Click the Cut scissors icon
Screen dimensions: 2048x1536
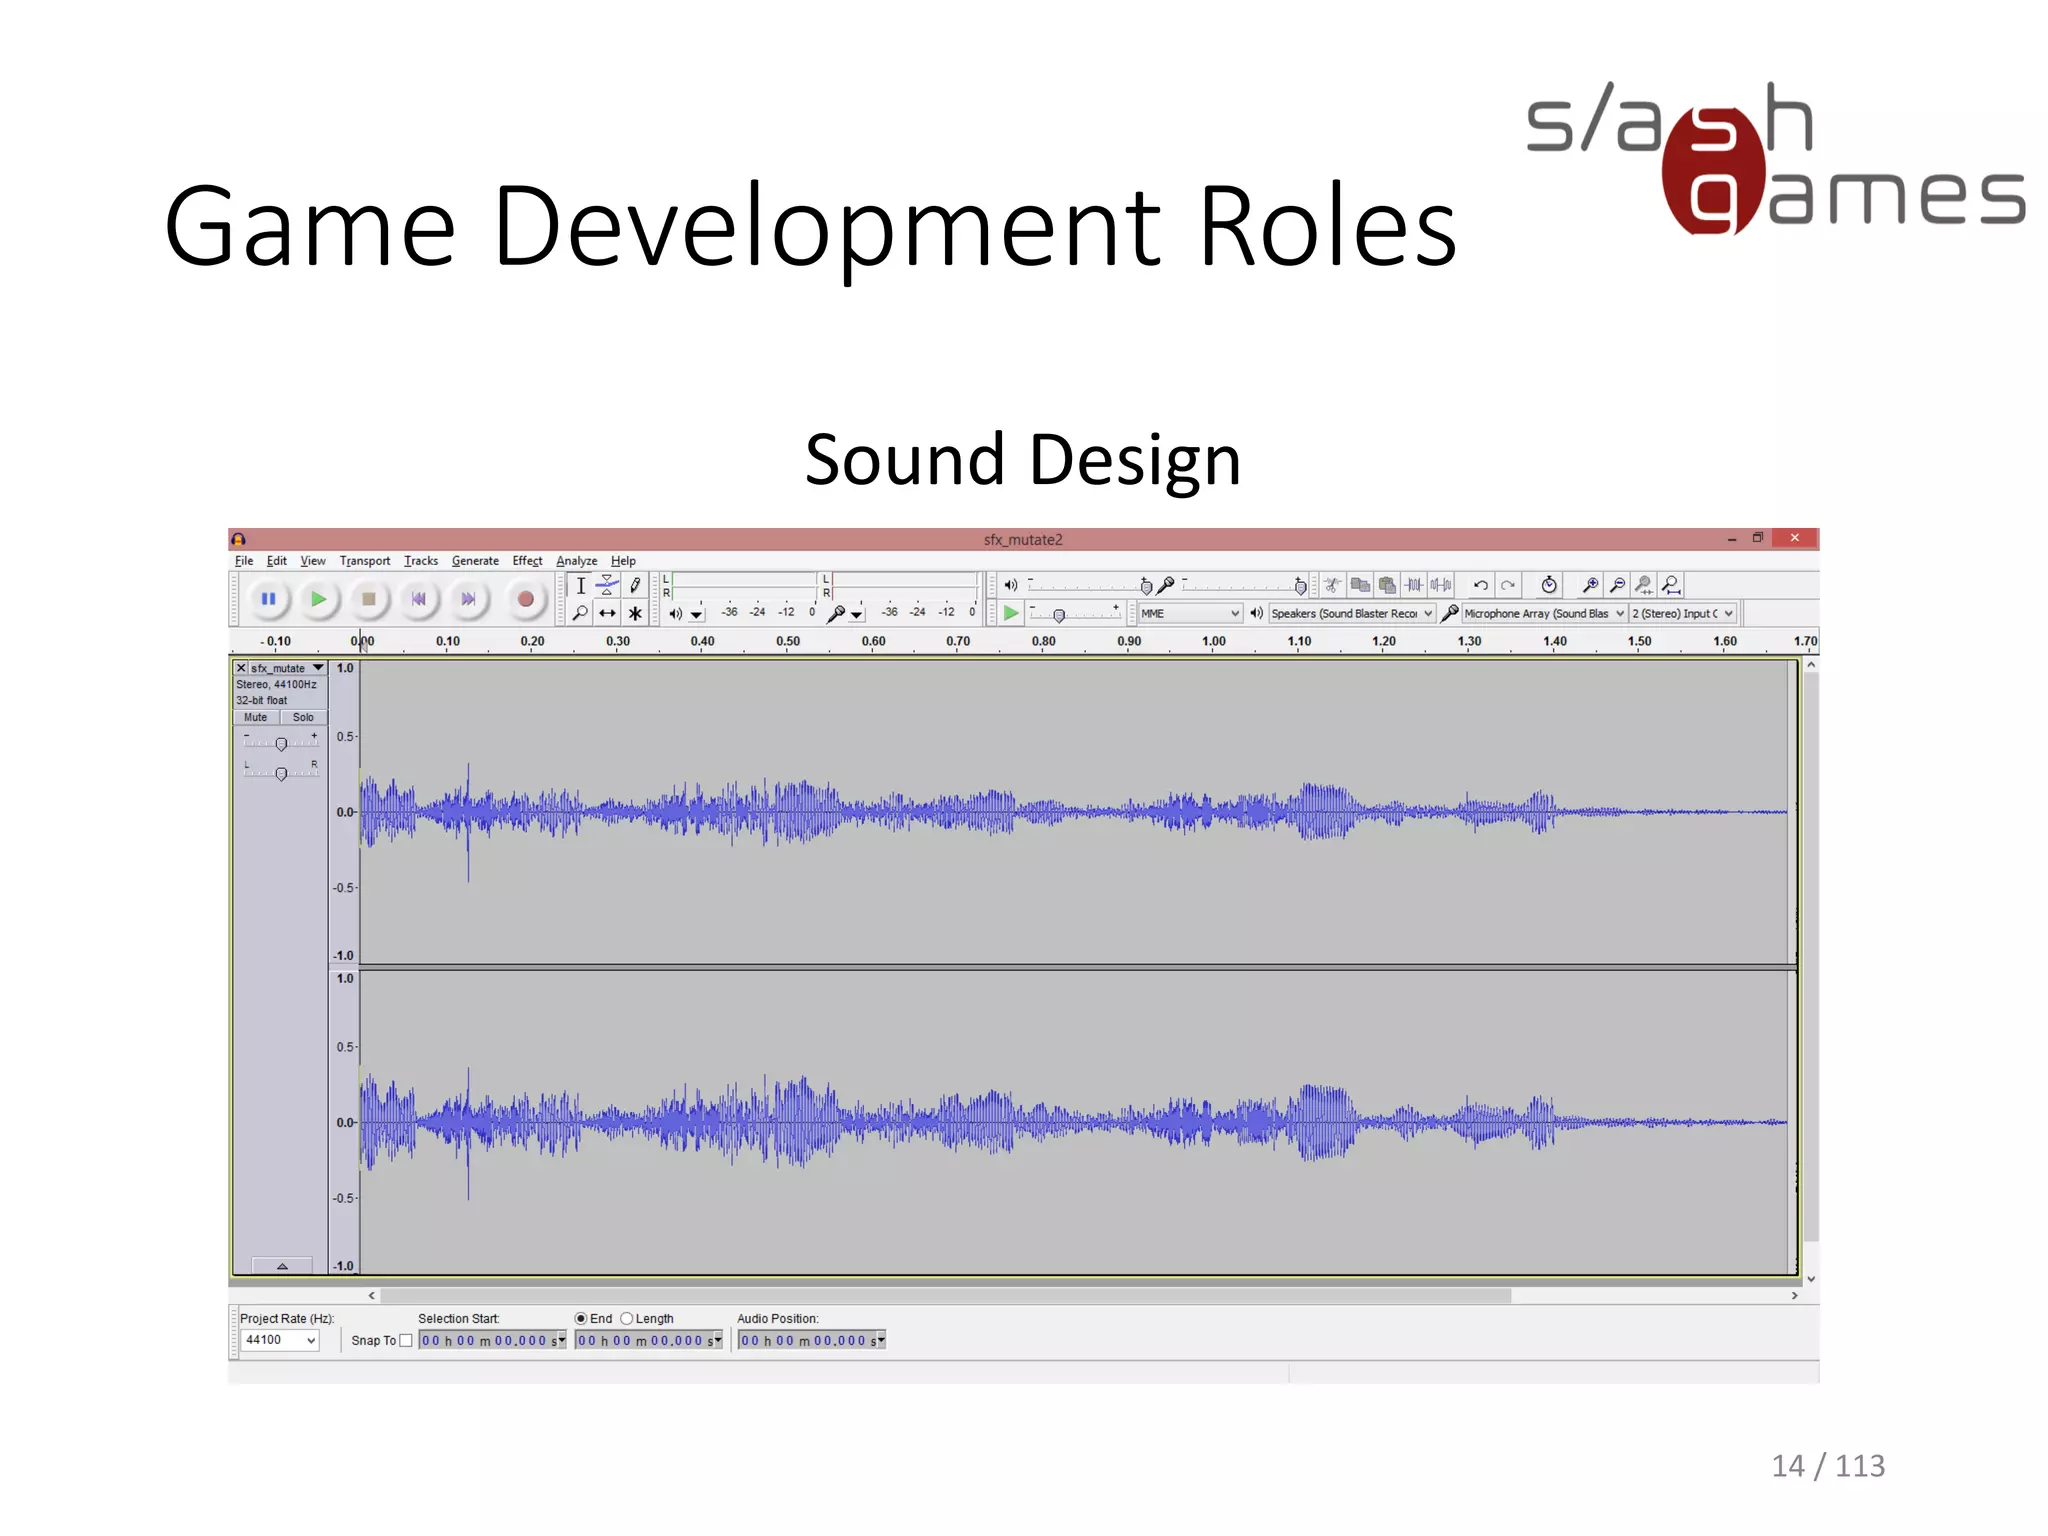coord(1332,585)
